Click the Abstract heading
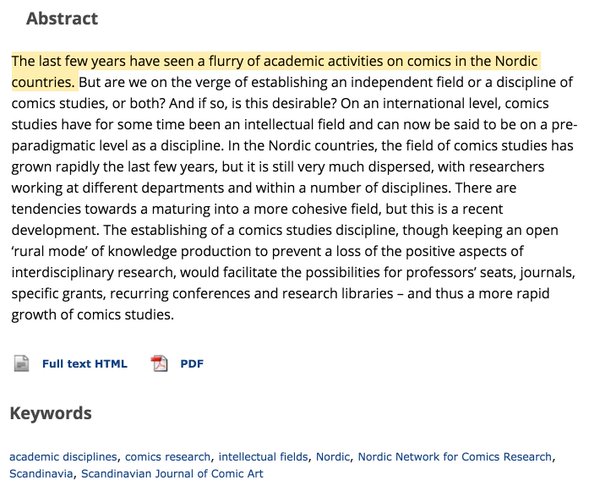Viewport: 600px width, 491px height. click(62, 19)
